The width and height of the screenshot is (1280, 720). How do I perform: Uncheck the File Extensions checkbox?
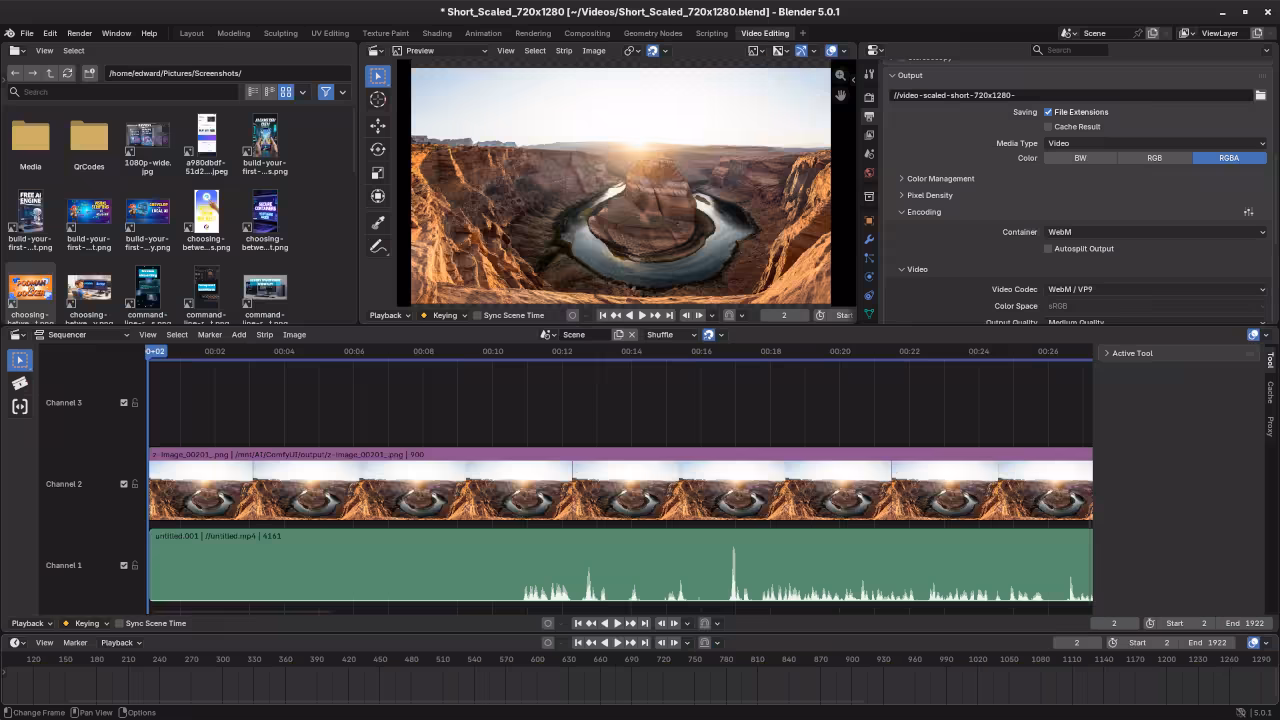pos(1048,112)
